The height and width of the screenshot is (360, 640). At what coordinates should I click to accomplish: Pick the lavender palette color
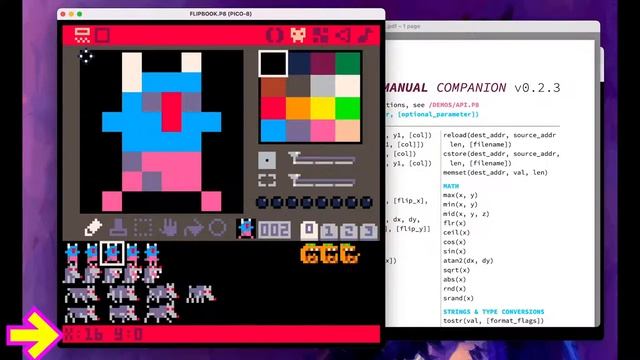click(298, 131)
